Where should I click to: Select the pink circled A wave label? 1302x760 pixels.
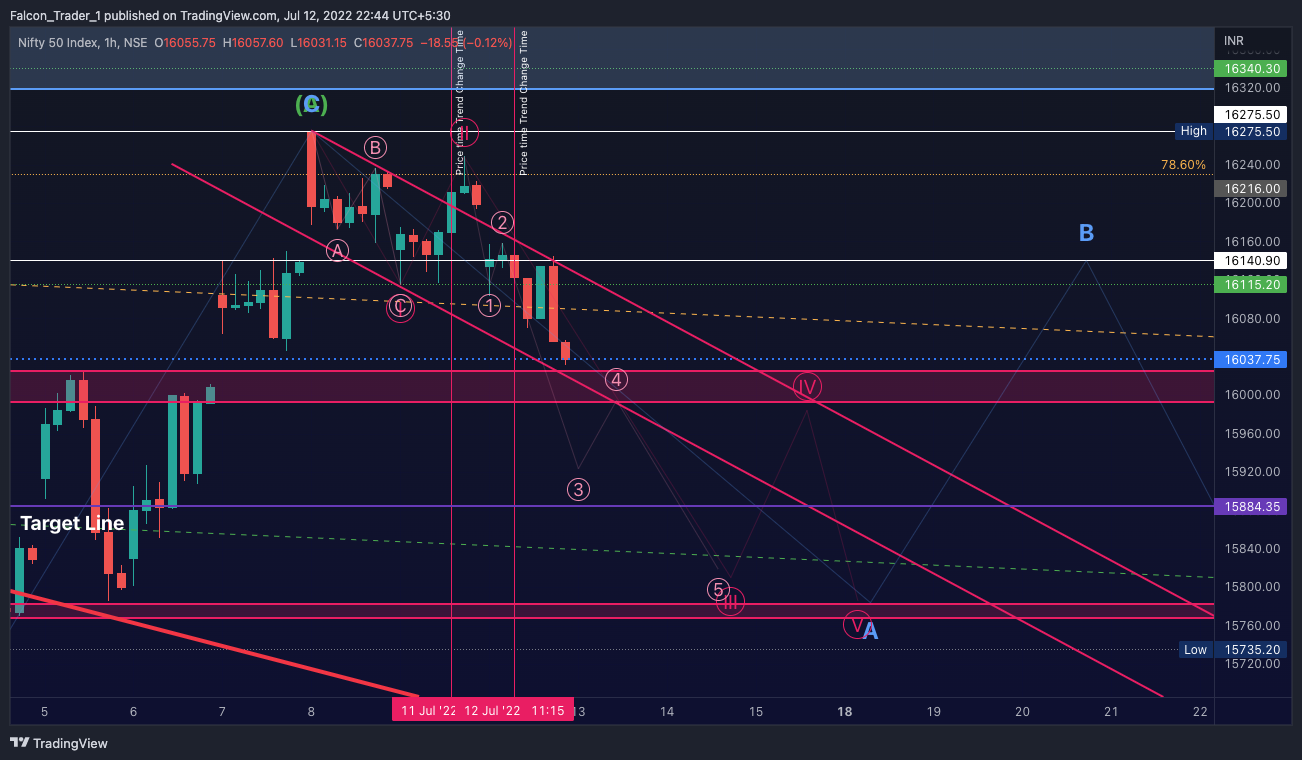[338, 250]
